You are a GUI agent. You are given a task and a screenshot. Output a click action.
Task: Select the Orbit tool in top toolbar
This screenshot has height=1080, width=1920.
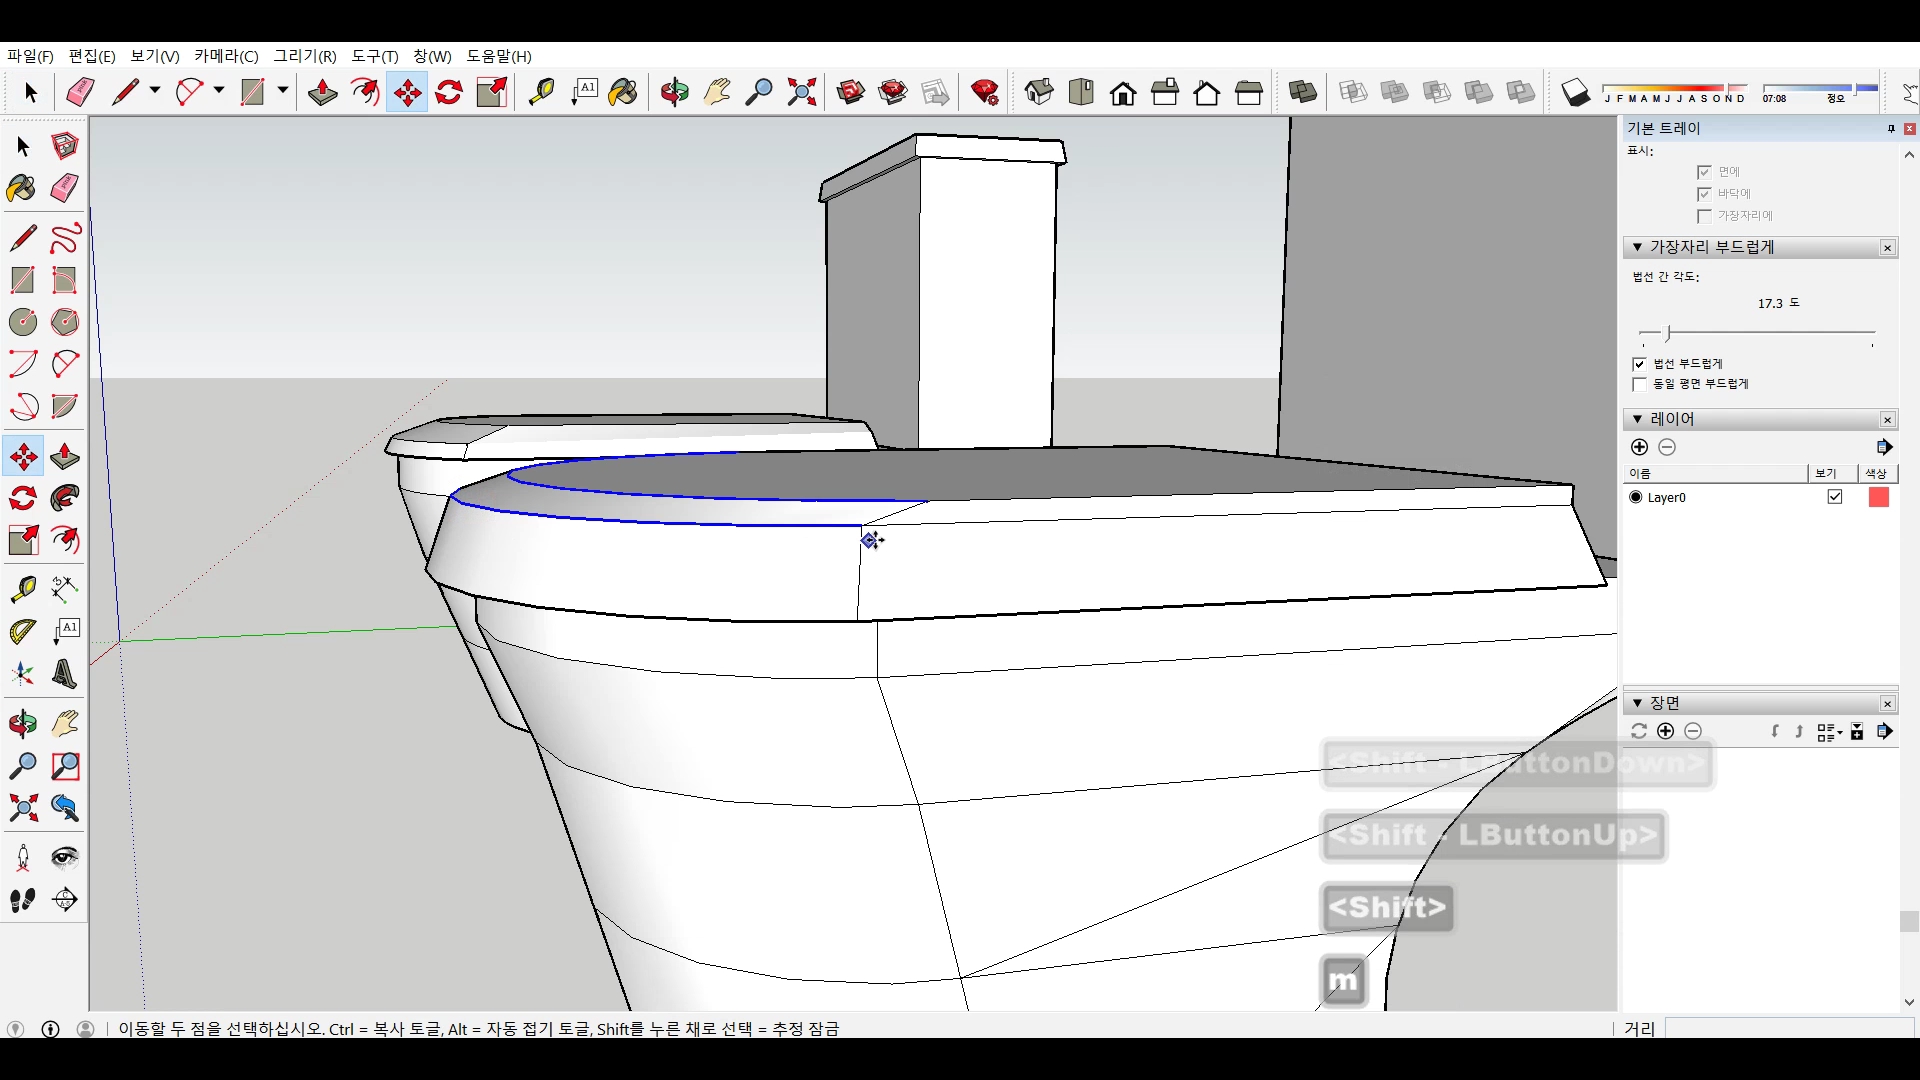point(675,93)
